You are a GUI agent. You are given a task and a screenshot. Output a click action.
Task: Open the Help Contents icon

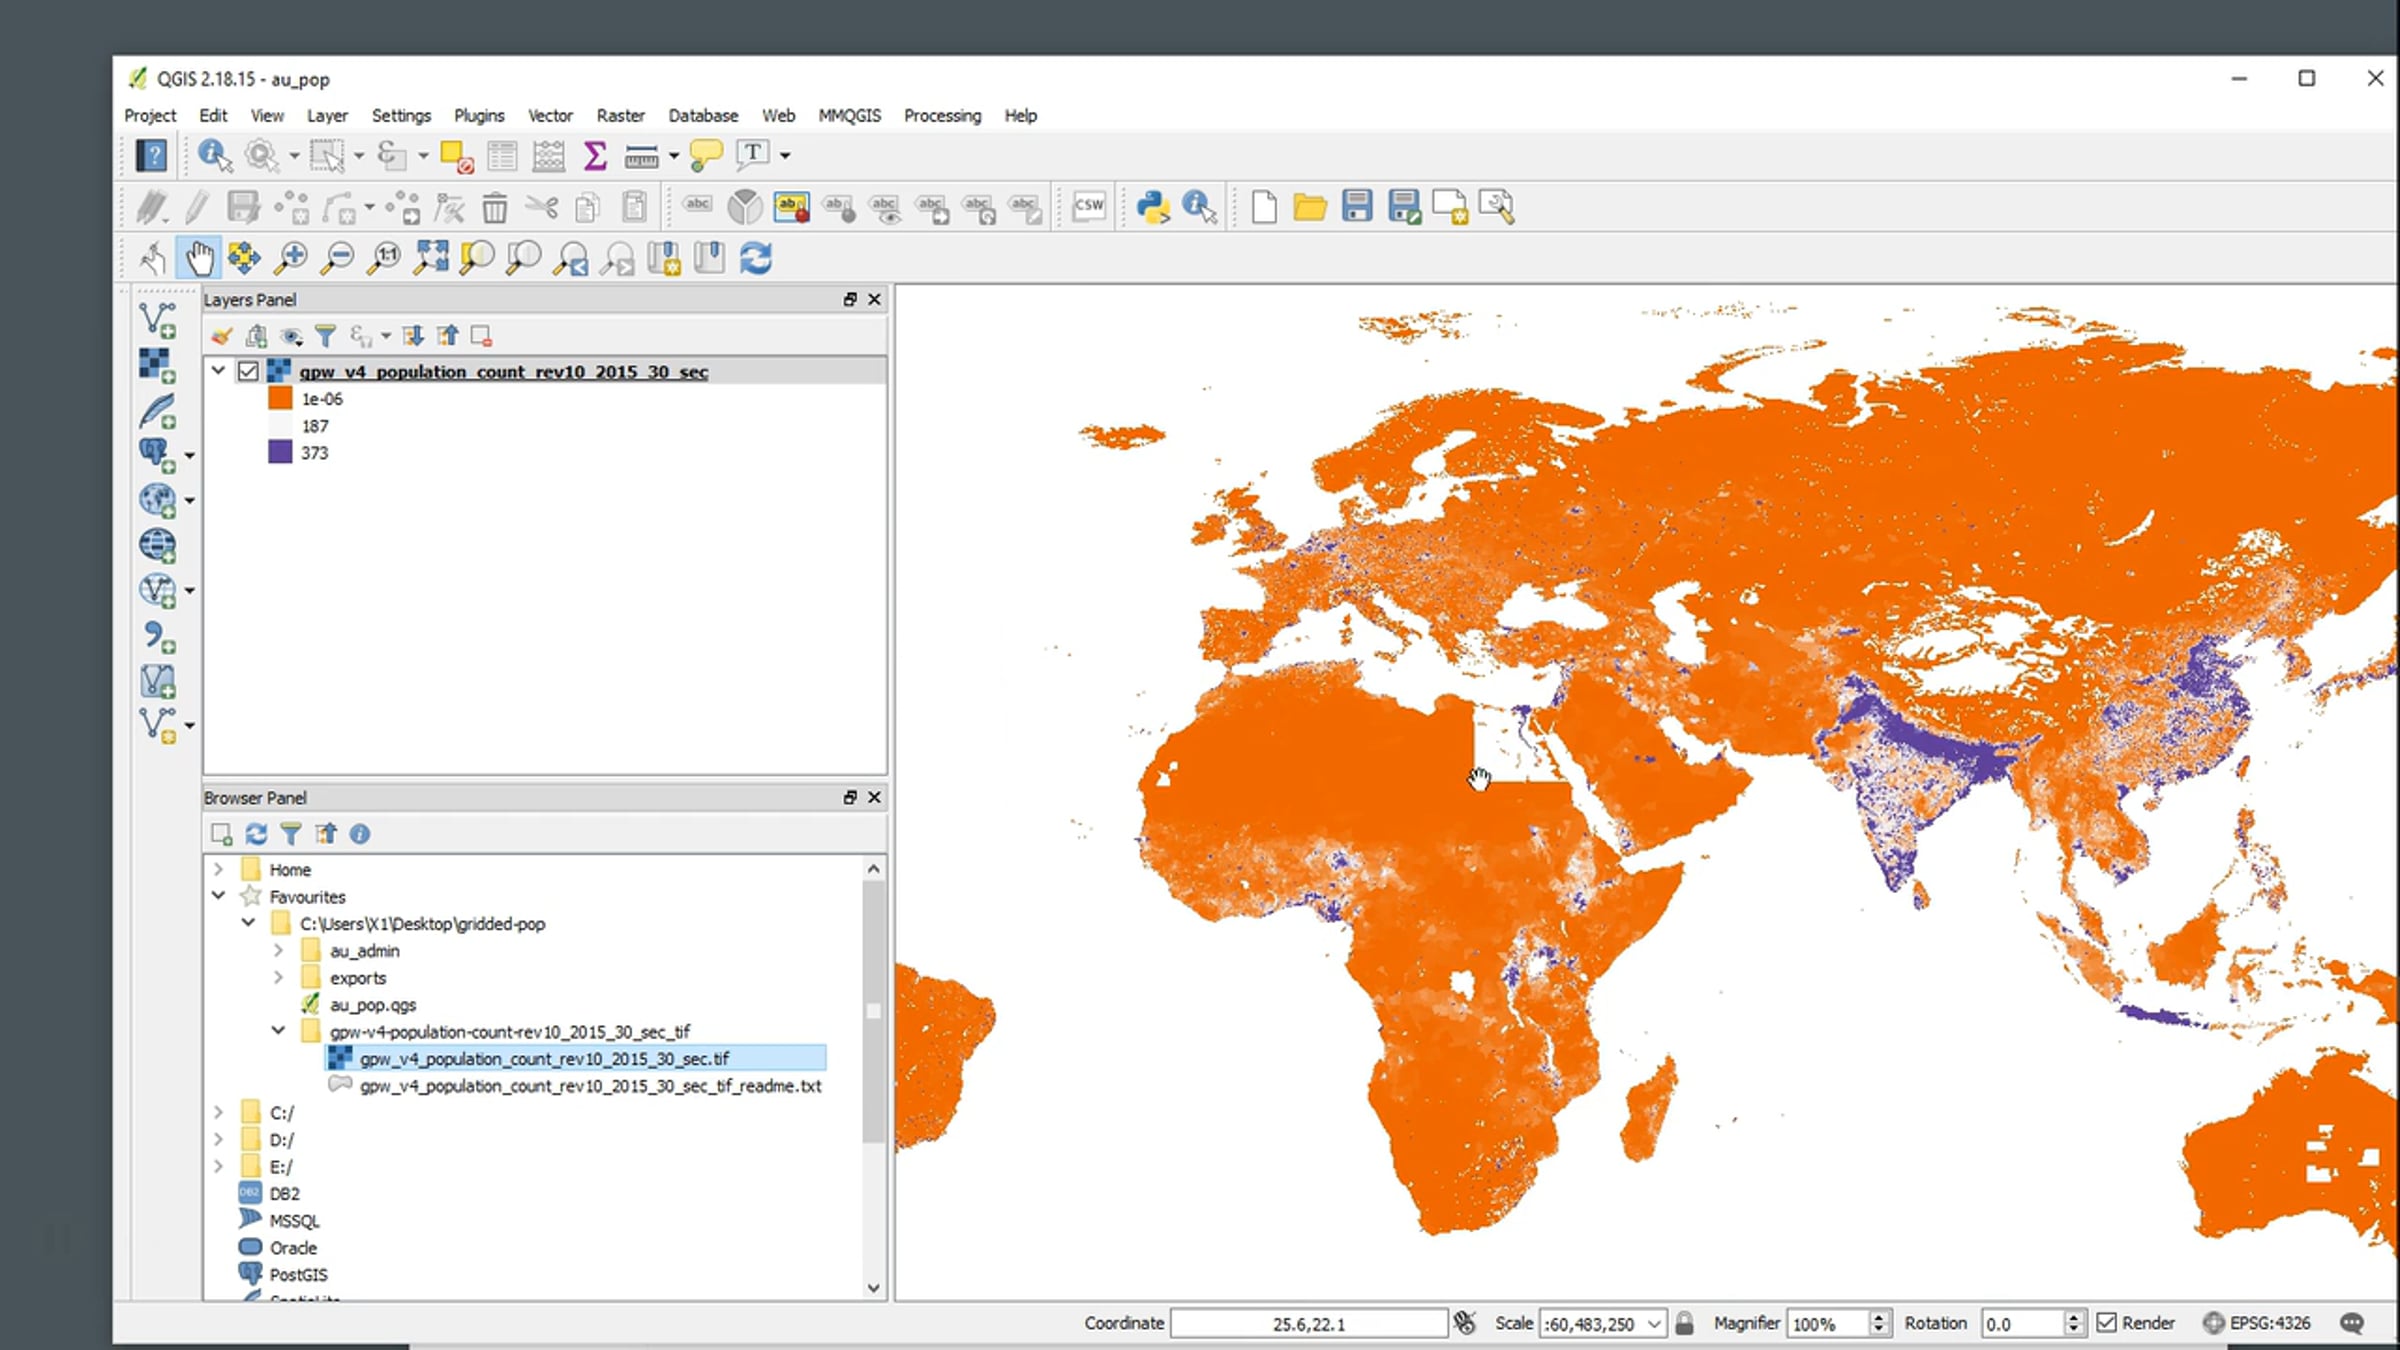click(x=152, y=155)
